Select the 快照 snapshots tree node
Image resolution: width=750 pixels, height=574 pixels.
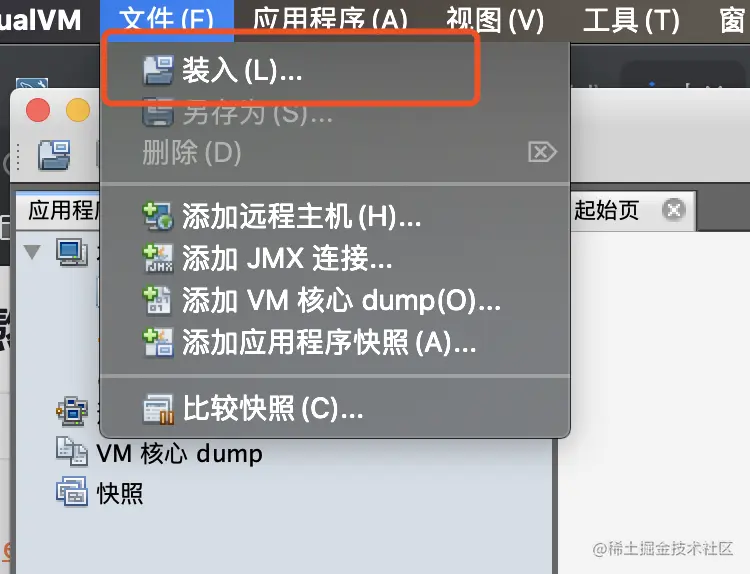coord(99,493)
